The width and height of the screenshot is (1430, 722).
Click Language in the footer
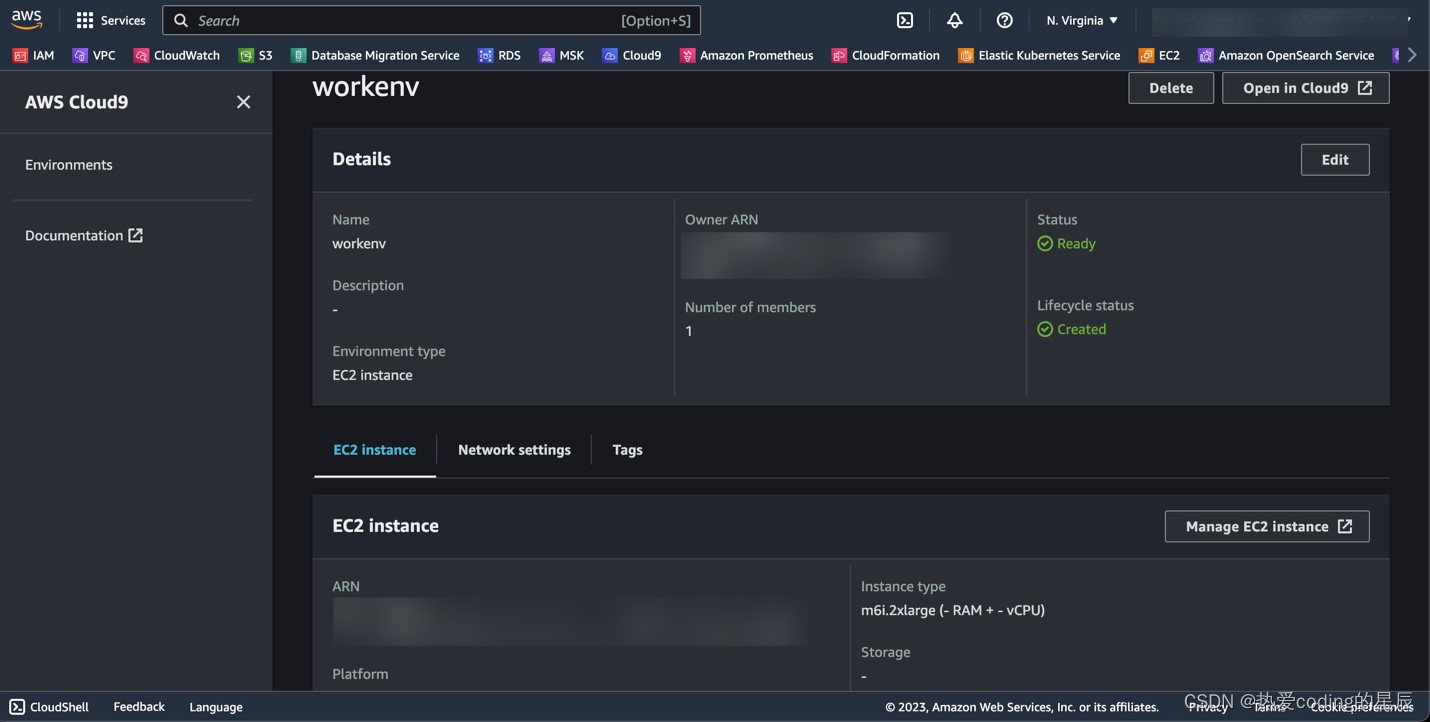coord(216,707)
